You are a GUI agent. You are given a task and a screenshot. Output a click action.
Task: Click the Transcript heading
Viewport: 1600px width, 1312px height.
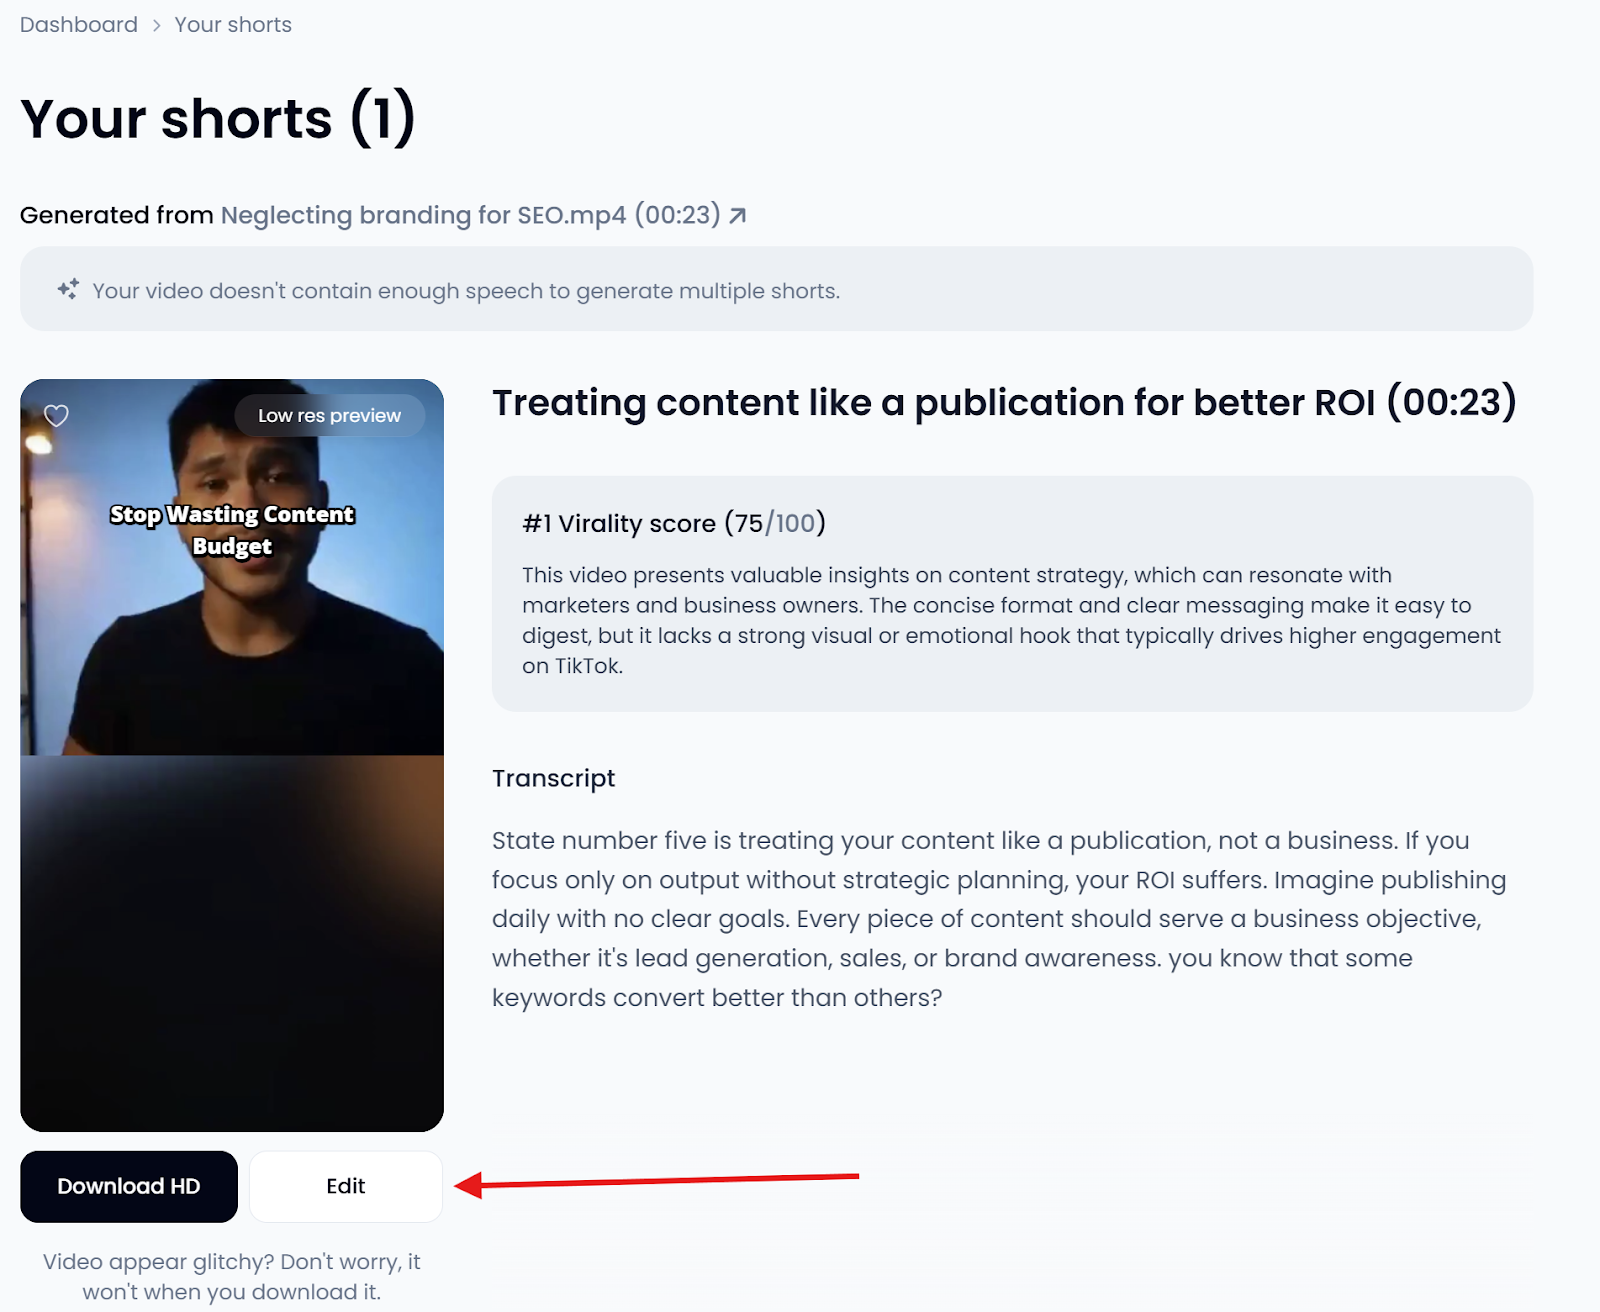(x=553, y=778)
